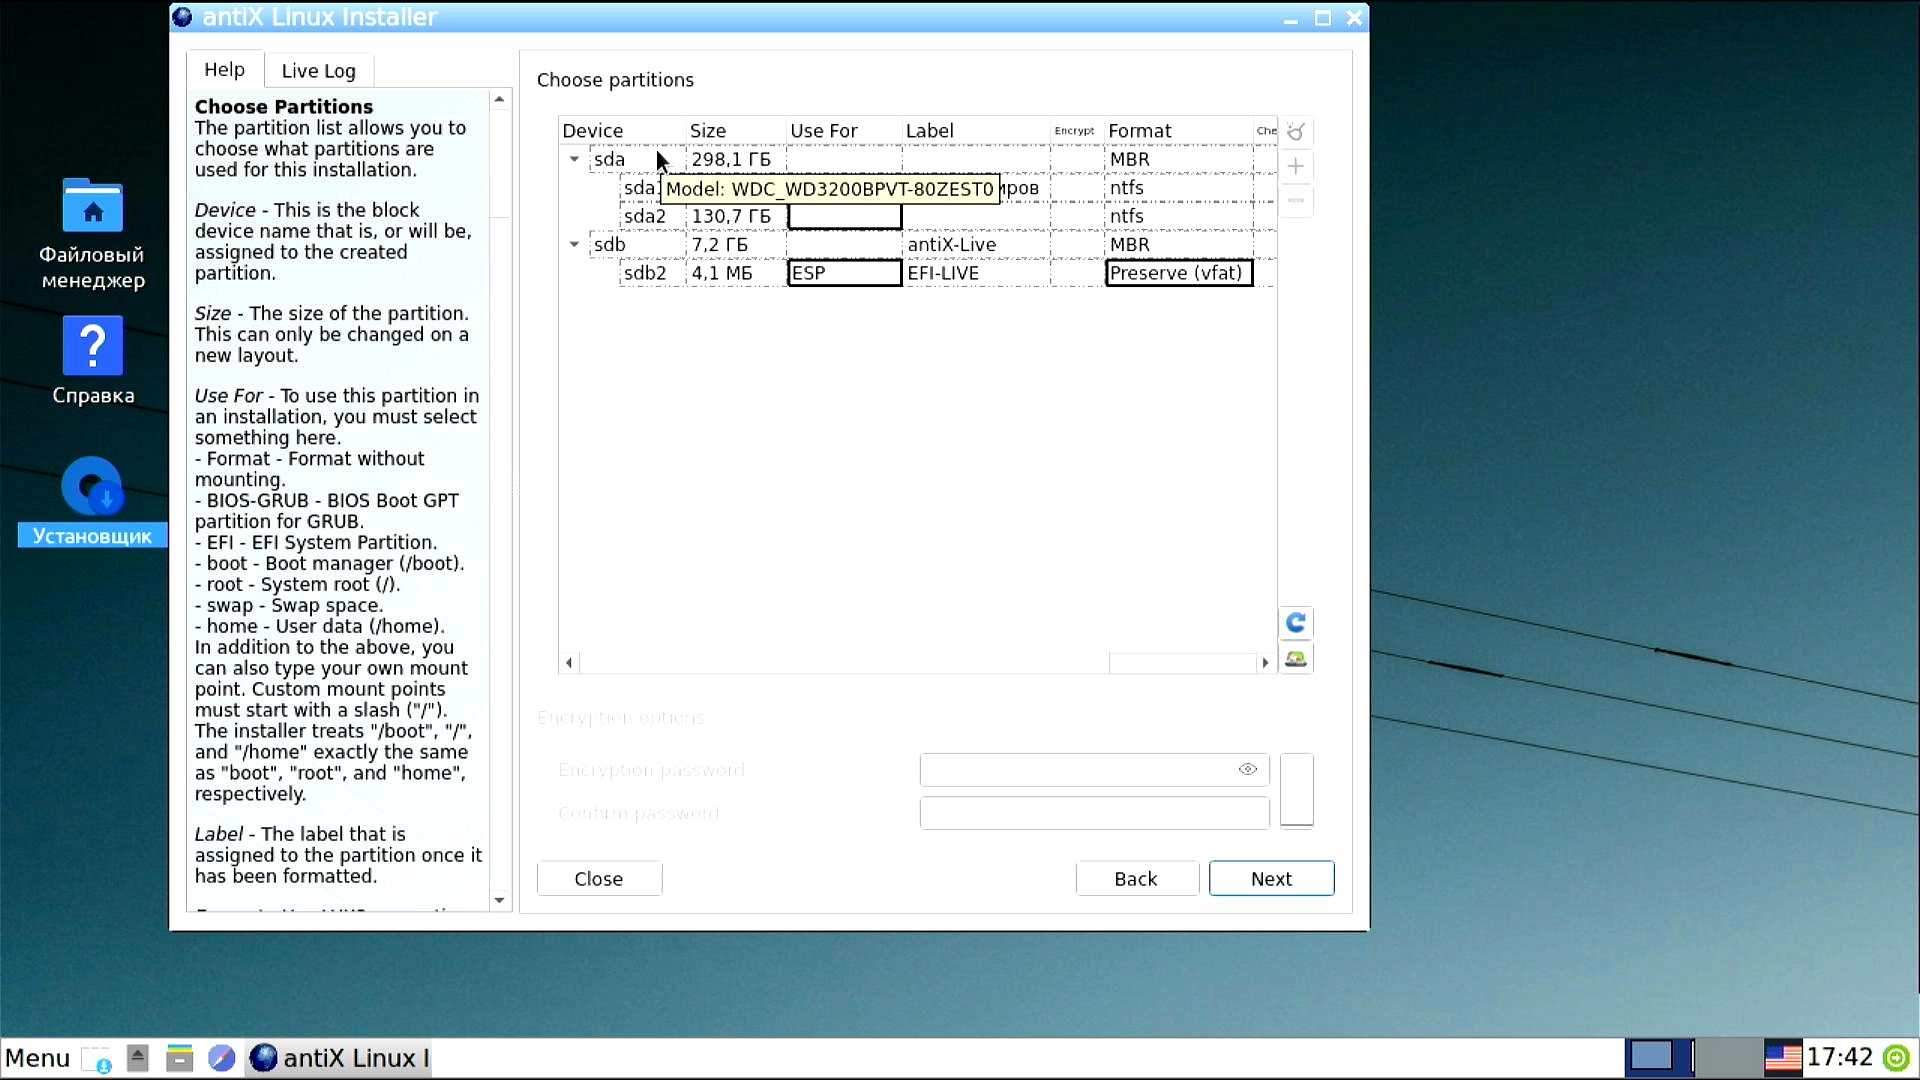The width and height of the screenshot is (1920, 1080).
Task: Click the Encrypt column header
Action: 1077,131
